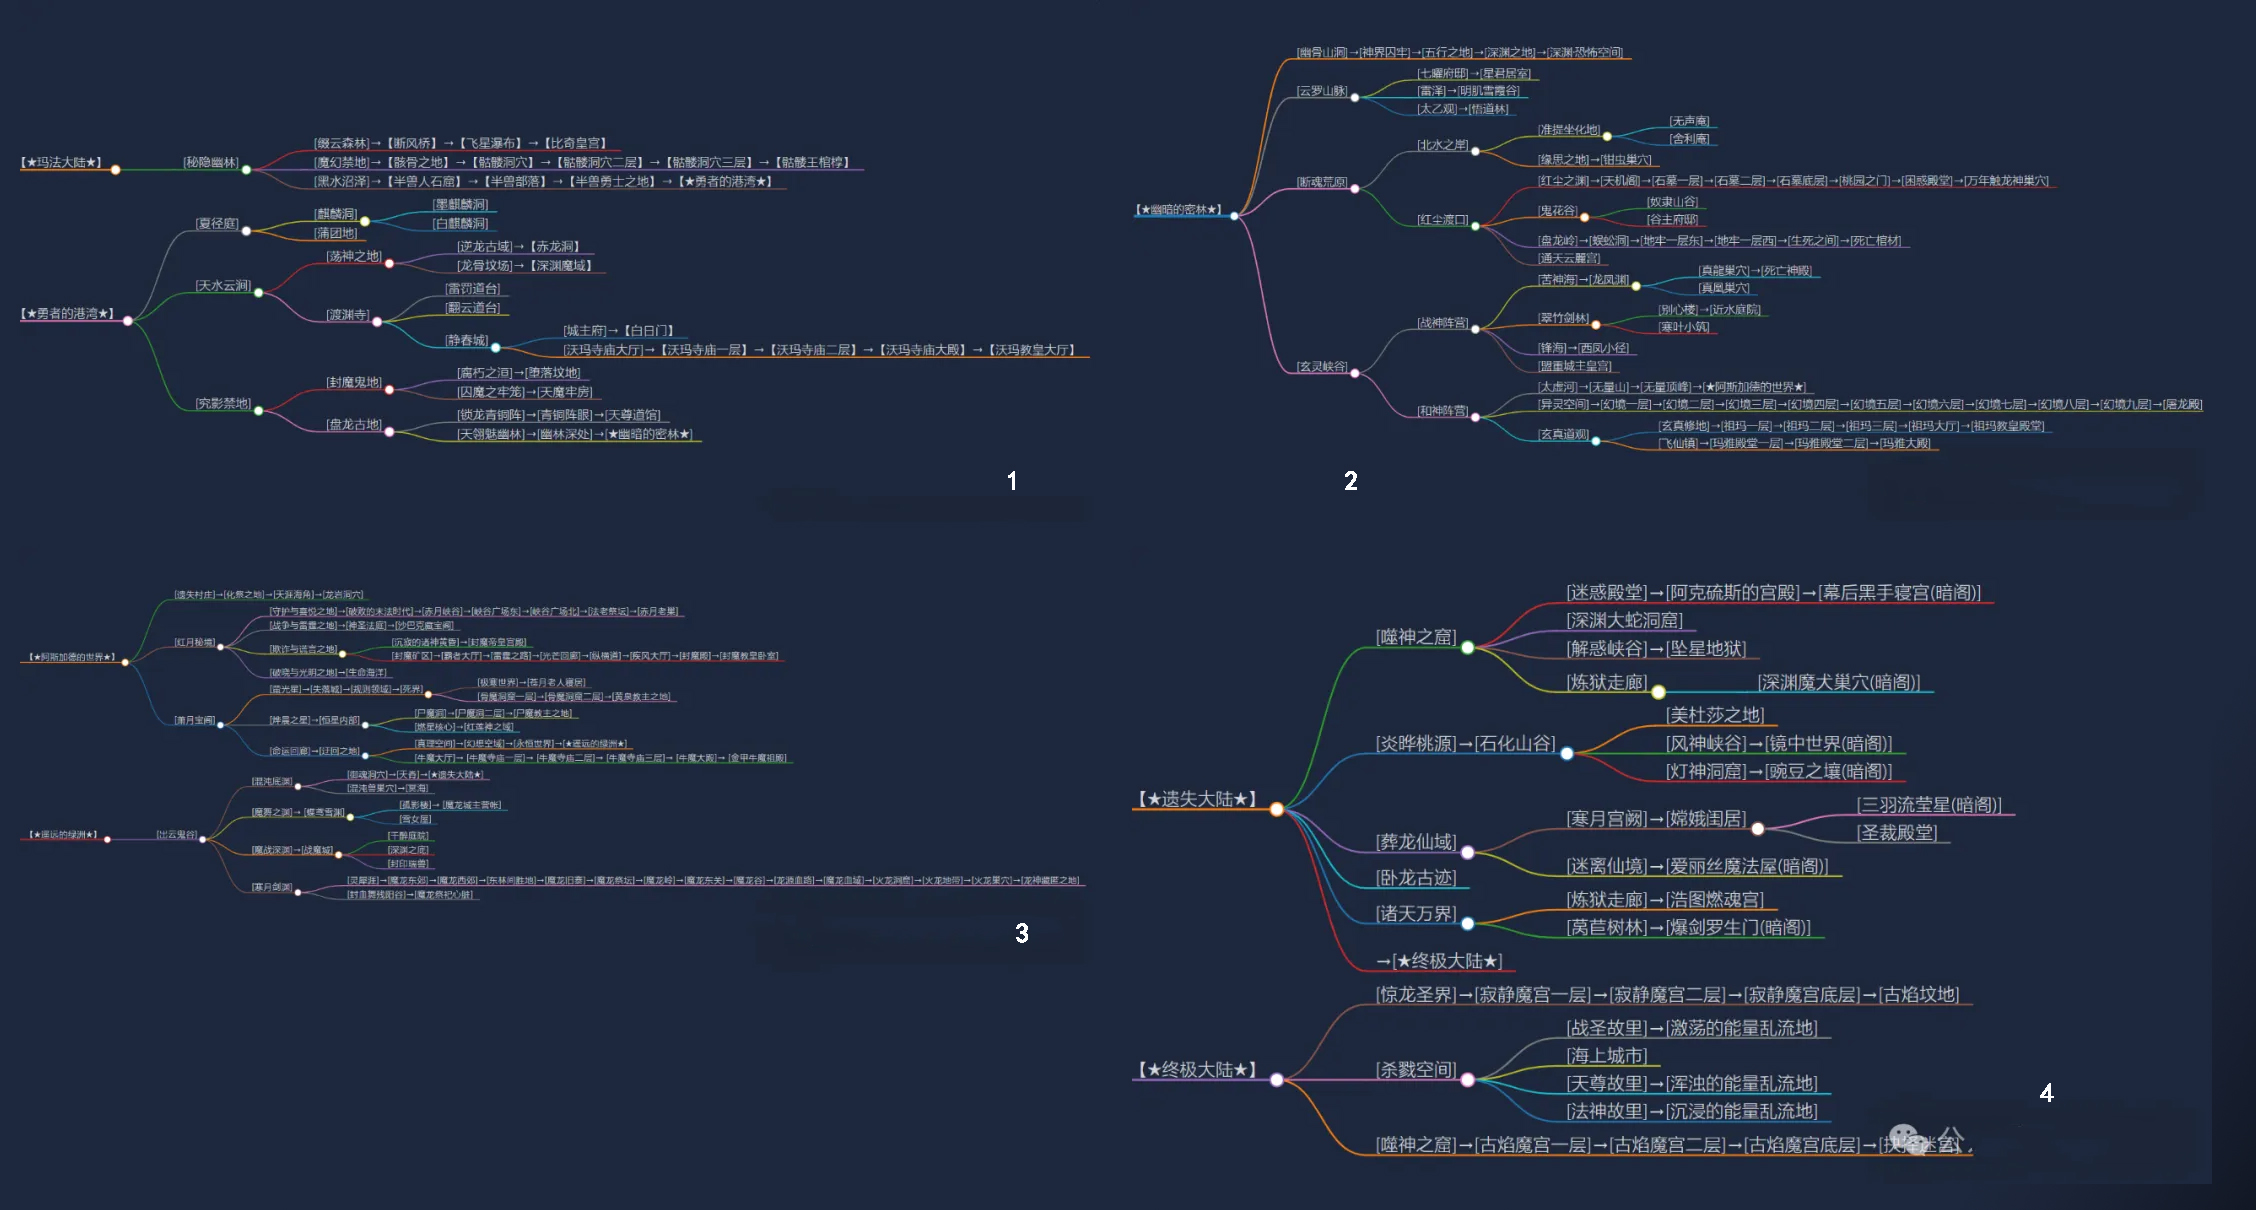2256x1210 pixels.
Task: Collapse the [麒麟洞] node circle
Action: [365, 221]
